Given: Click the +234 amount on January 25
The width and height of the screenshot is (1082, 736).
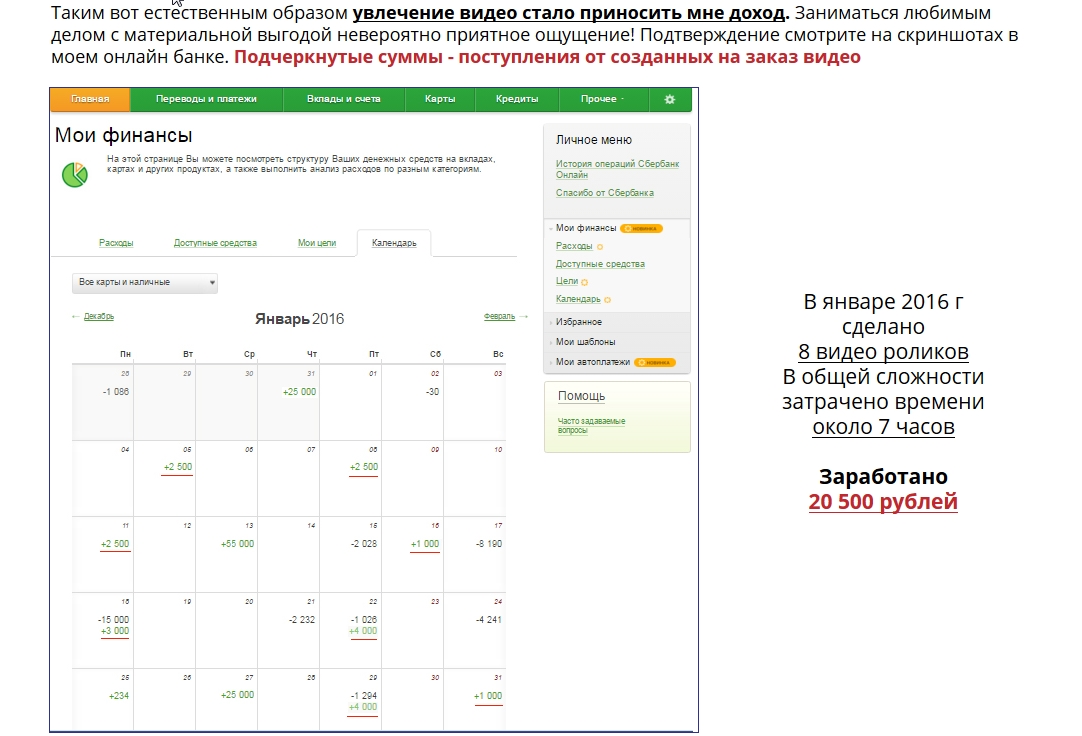Looking at the screenshot, I should point(119,696).
